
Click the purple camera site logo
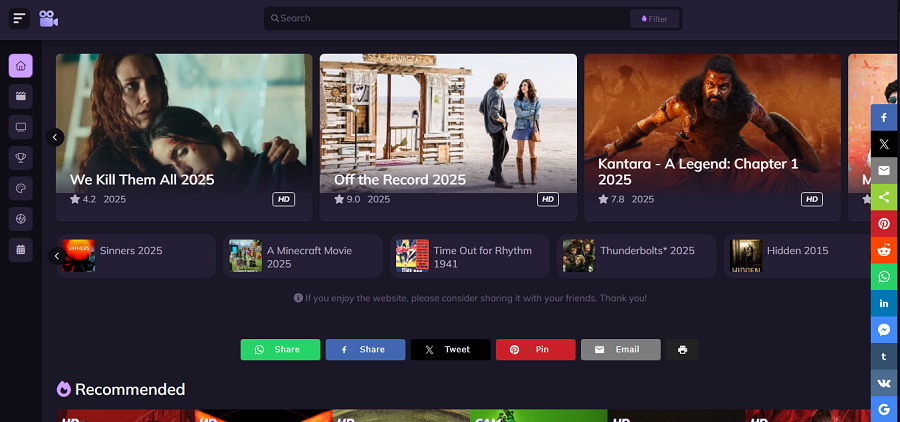[49, 18]
